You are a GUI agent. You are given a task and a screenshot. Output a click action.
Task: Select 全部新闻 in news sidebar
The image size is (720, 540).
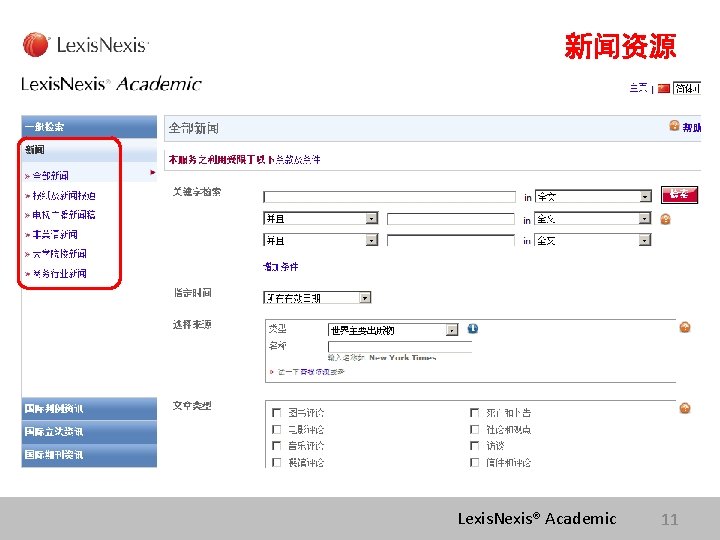coord(51,175)
